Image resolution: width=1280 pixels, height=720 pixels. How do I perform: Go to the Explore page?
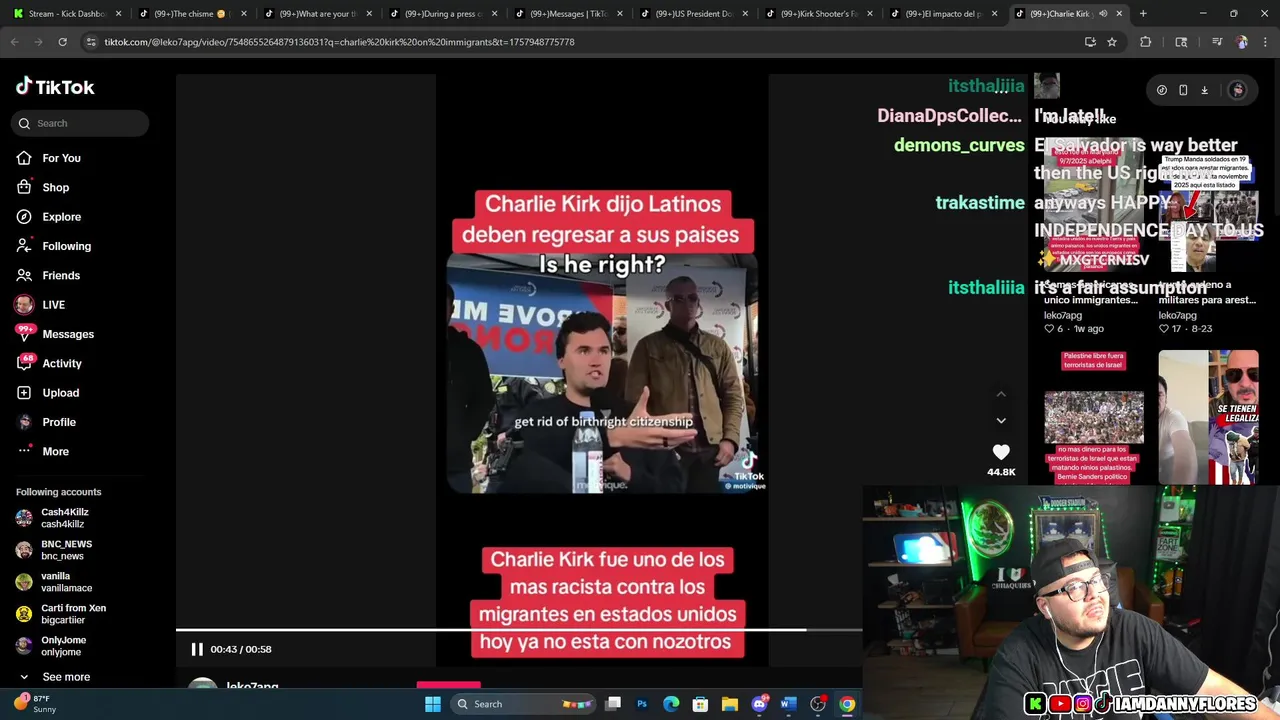61,217
